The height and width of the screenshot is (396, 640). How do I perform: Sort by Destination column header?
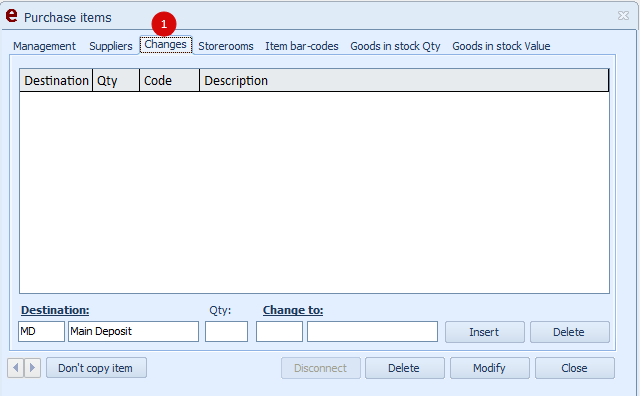pyautogui.click(x=56, y=80)
